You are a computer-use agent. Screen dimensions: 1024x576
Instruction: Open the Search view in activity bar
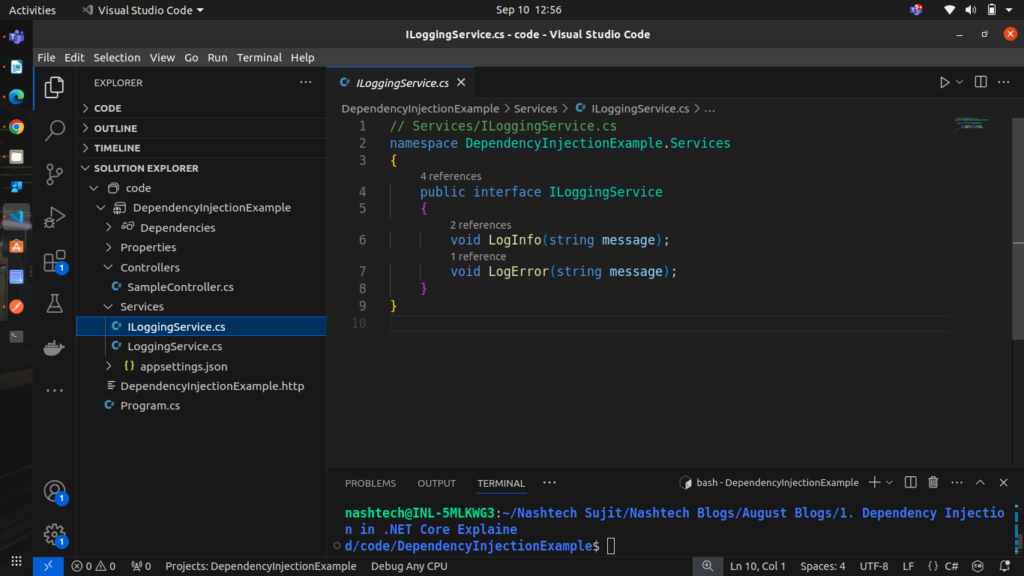pyautogui.click(x=55, y=130)
